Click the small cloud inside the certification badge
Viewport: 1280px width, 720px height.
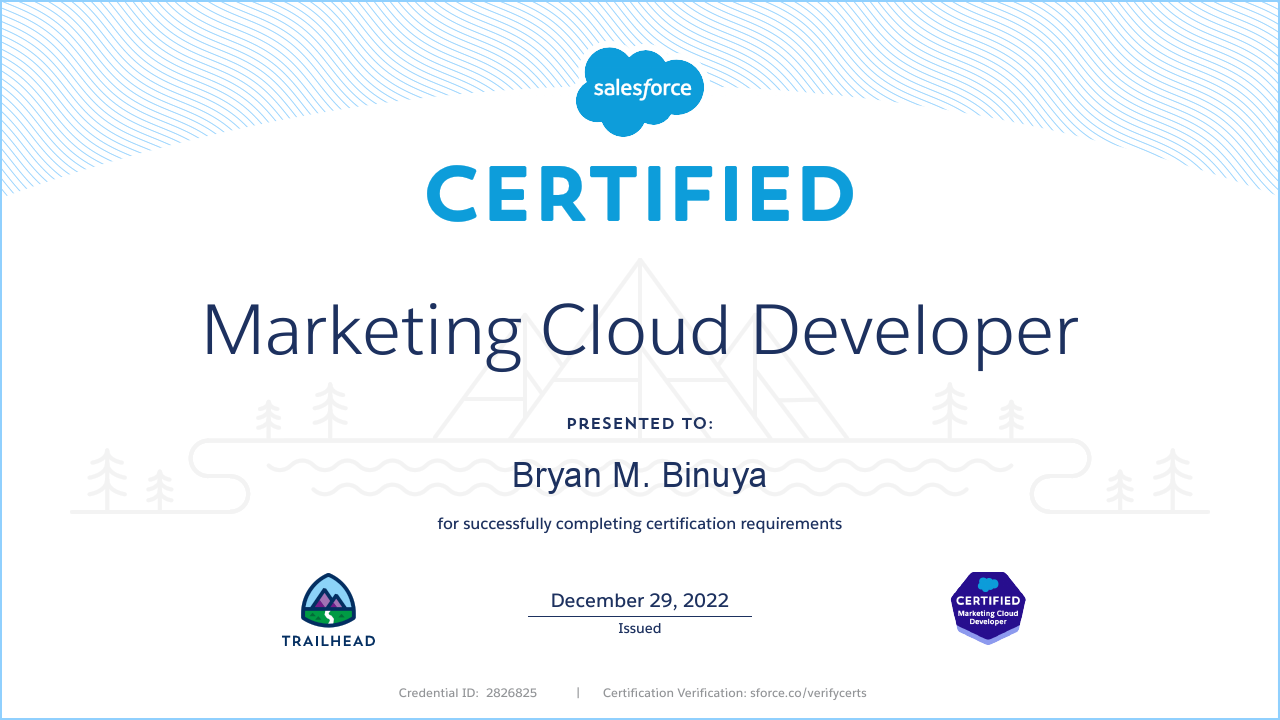(x=987, y=585)
